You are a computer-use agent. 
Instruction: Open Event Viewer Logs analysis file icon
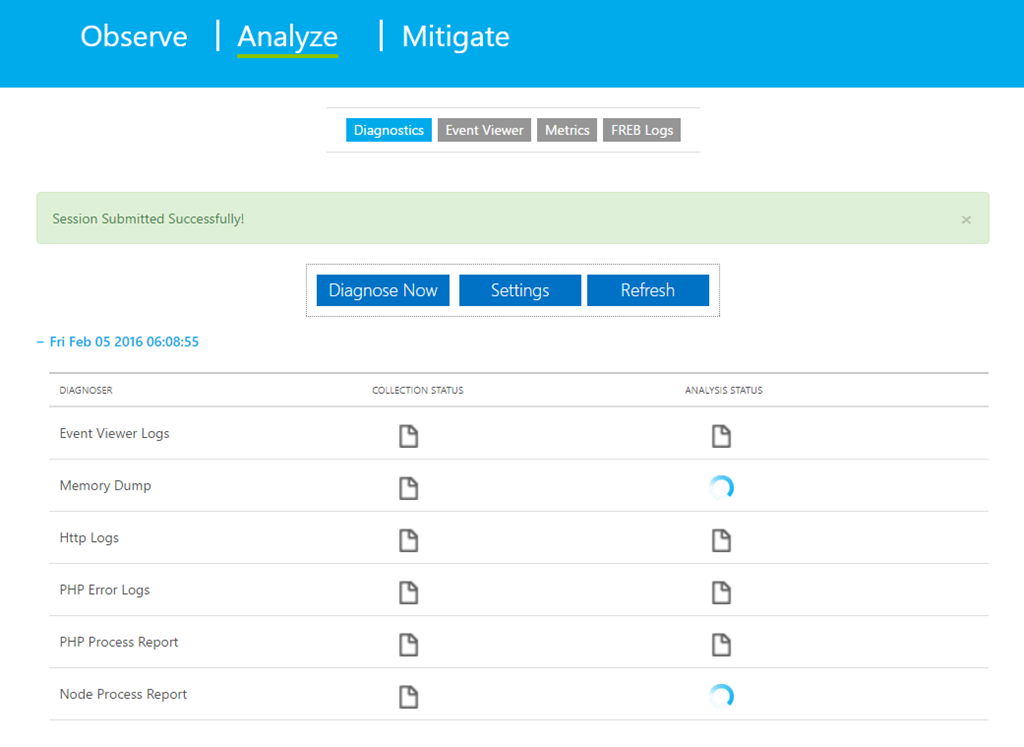coord(721,436)
